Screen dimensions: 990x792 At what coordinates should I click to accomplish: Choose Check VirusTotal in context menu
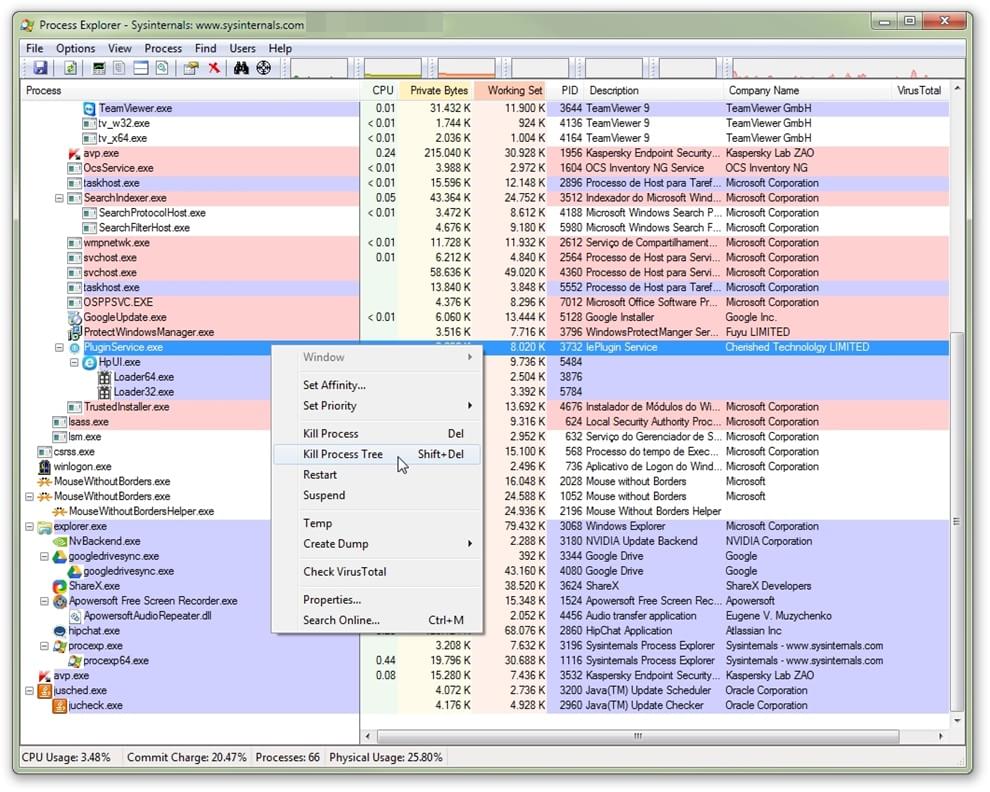tap(378, 572)
